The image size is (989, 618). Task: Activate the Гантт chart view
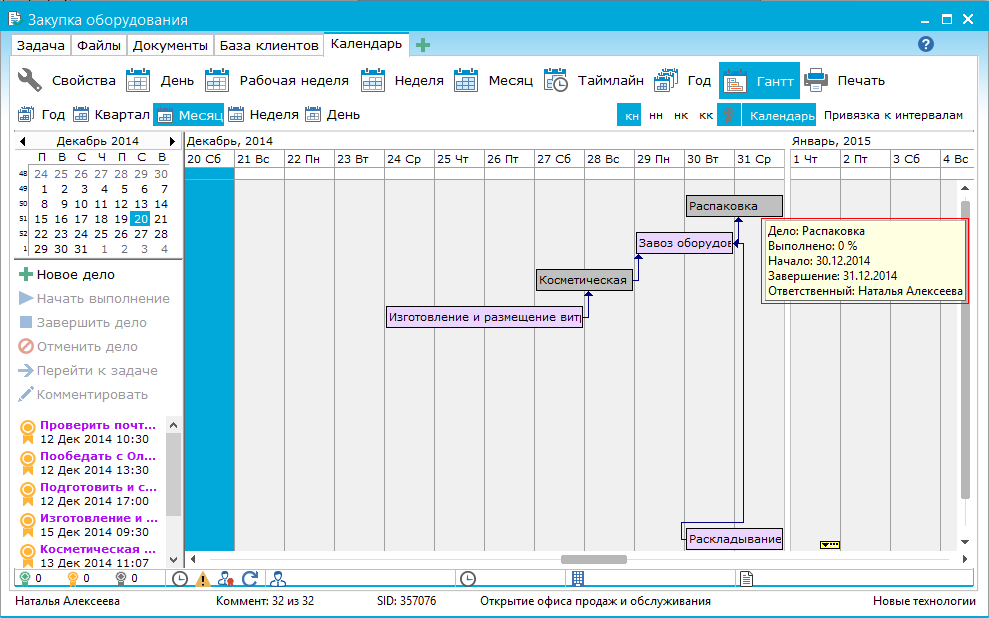click(x=759, y=81)
